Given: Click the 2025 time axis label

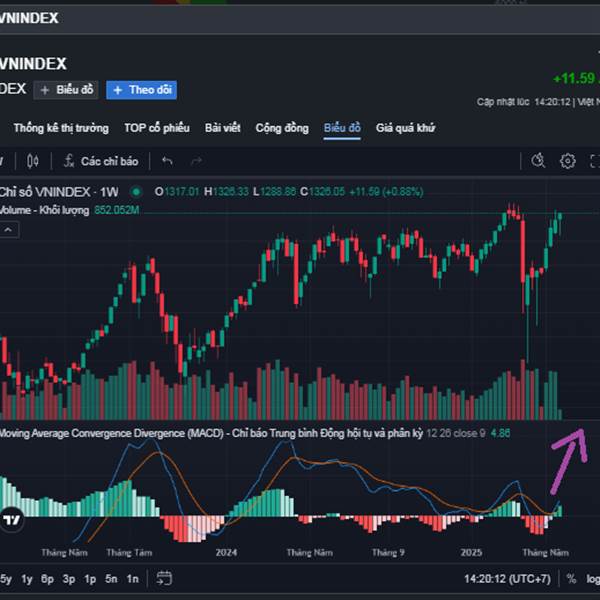Looking at the screenshot, I should pos(471,552).
